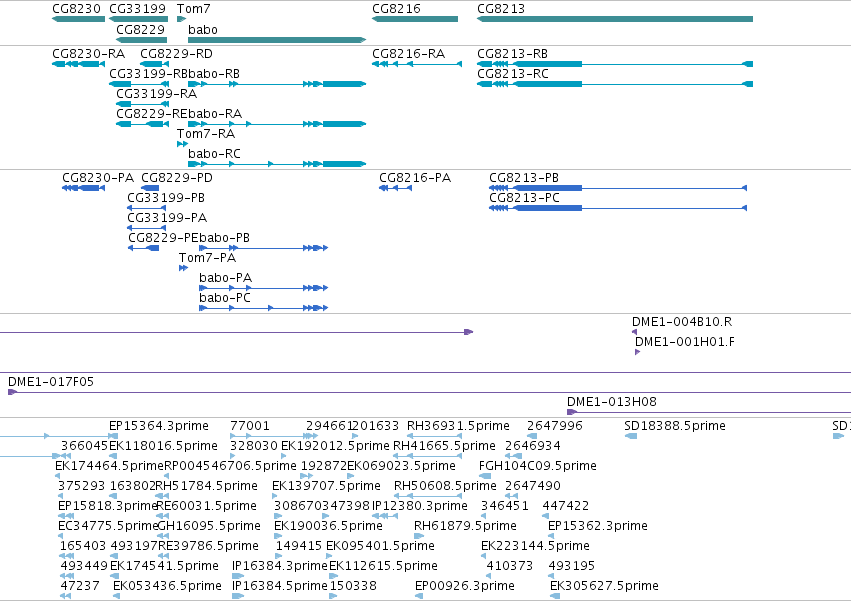Click the CG8213-RB transcript label

tap(512, 54)
